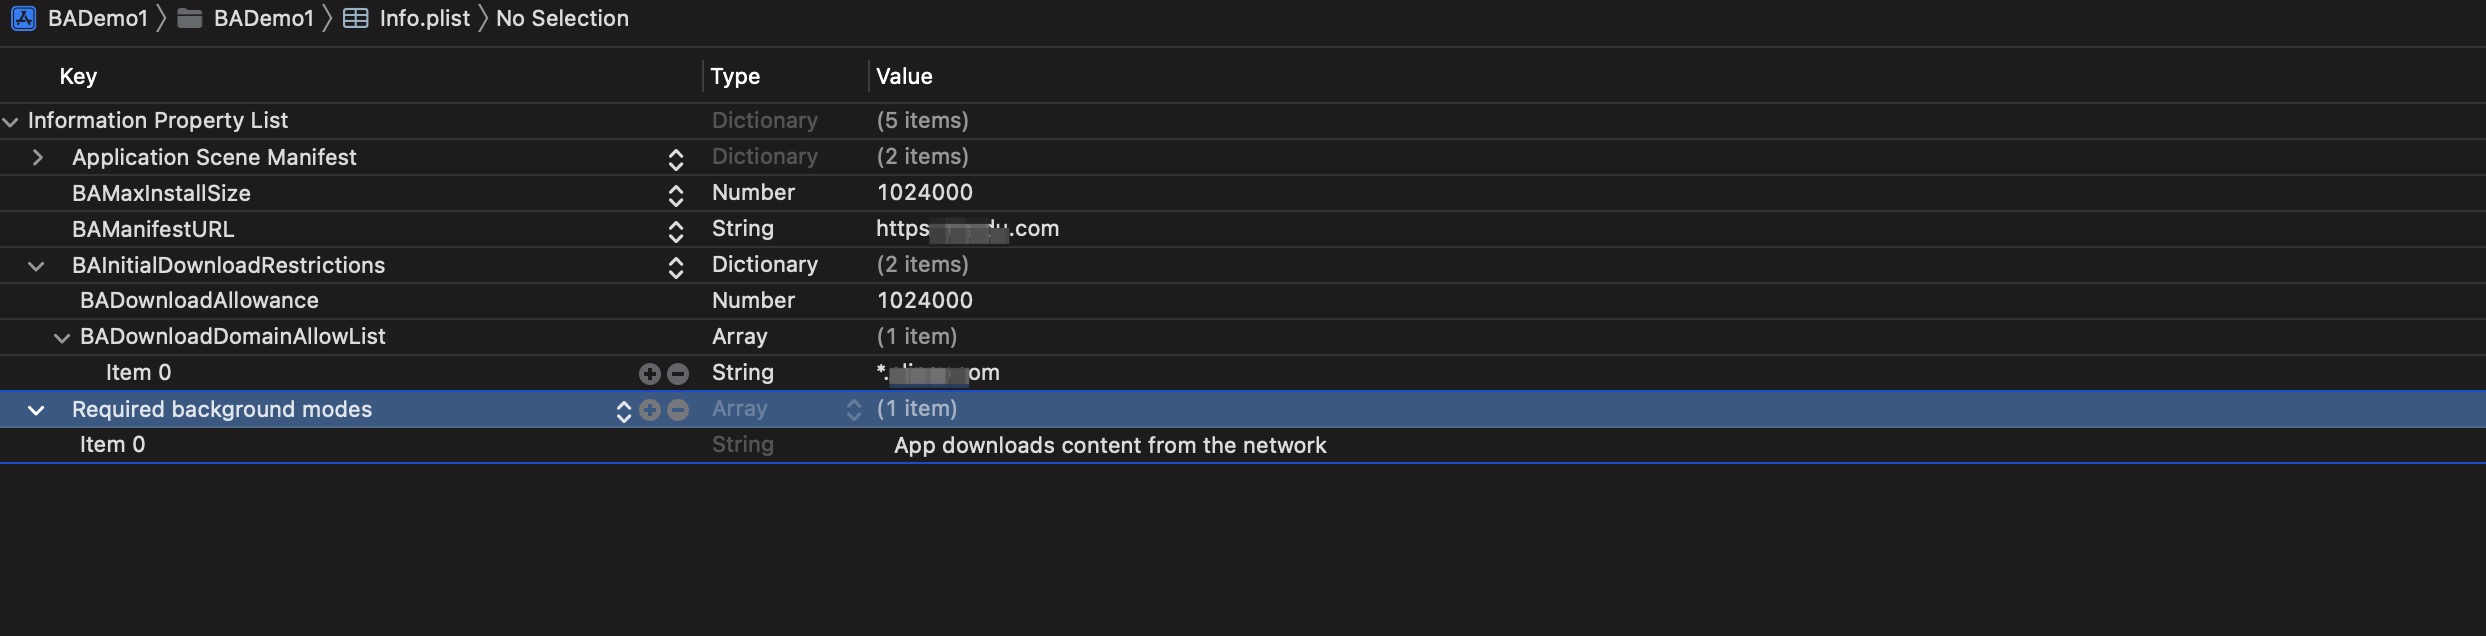Open Info.plist breadcrumb menu

pyautogui.click(x=424, y=18)
